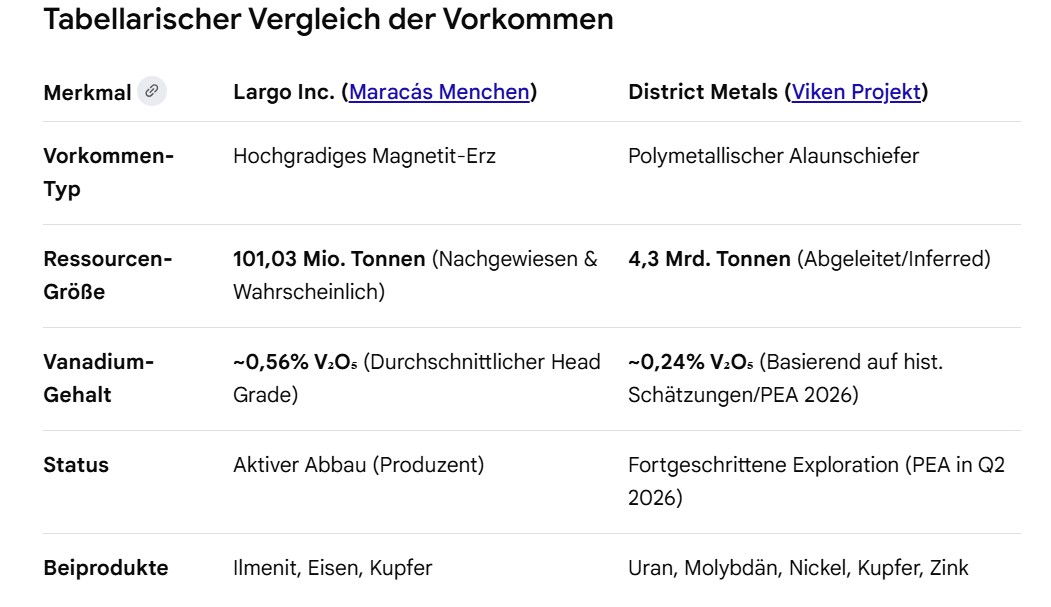Open the Maracás Menchen link
Image resolution: width=1051 pixels, height=607 pixels.
(439, 93)
